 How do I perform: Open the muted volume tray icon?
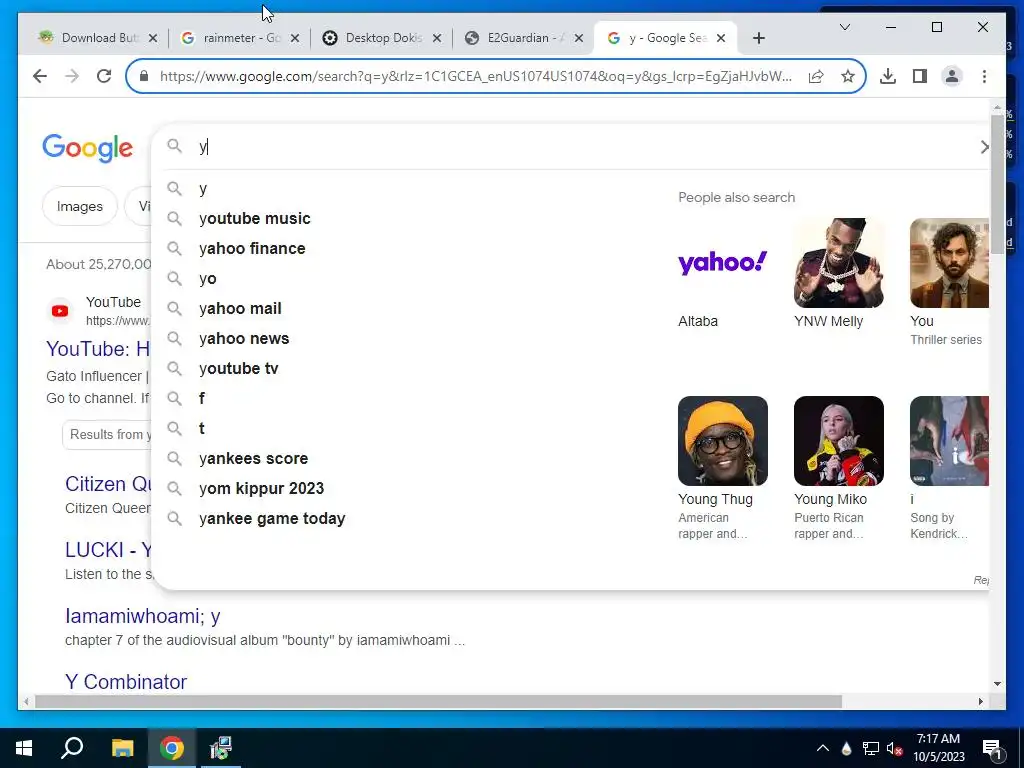(894, 748)
